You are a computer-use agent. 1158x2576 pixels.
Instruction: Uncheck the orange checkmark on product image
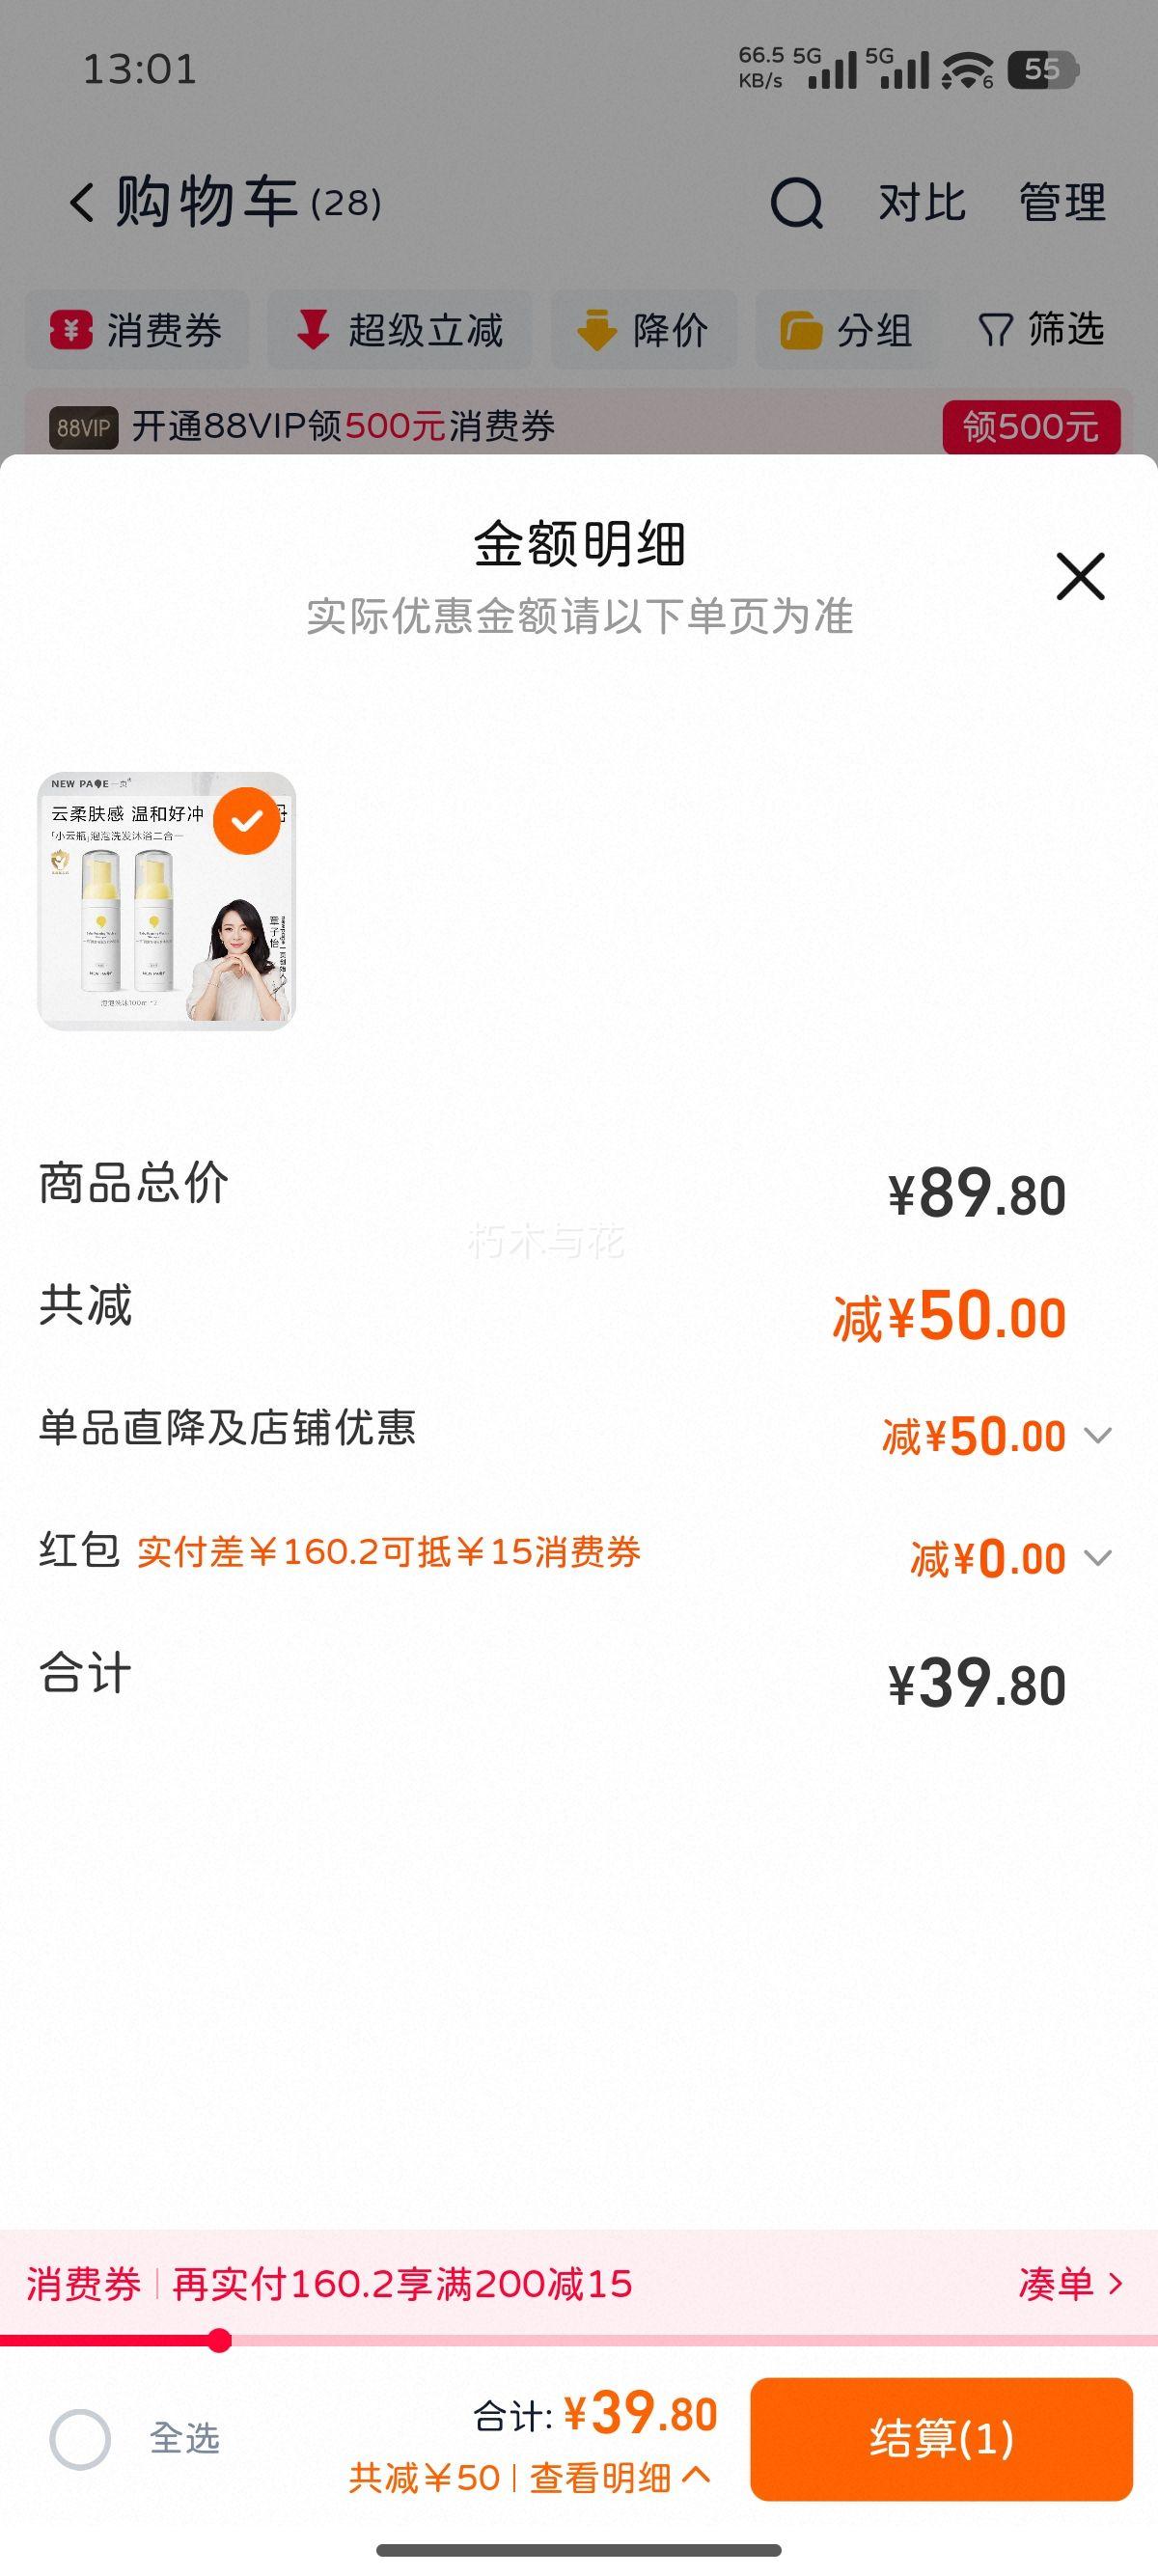[247, 821]
